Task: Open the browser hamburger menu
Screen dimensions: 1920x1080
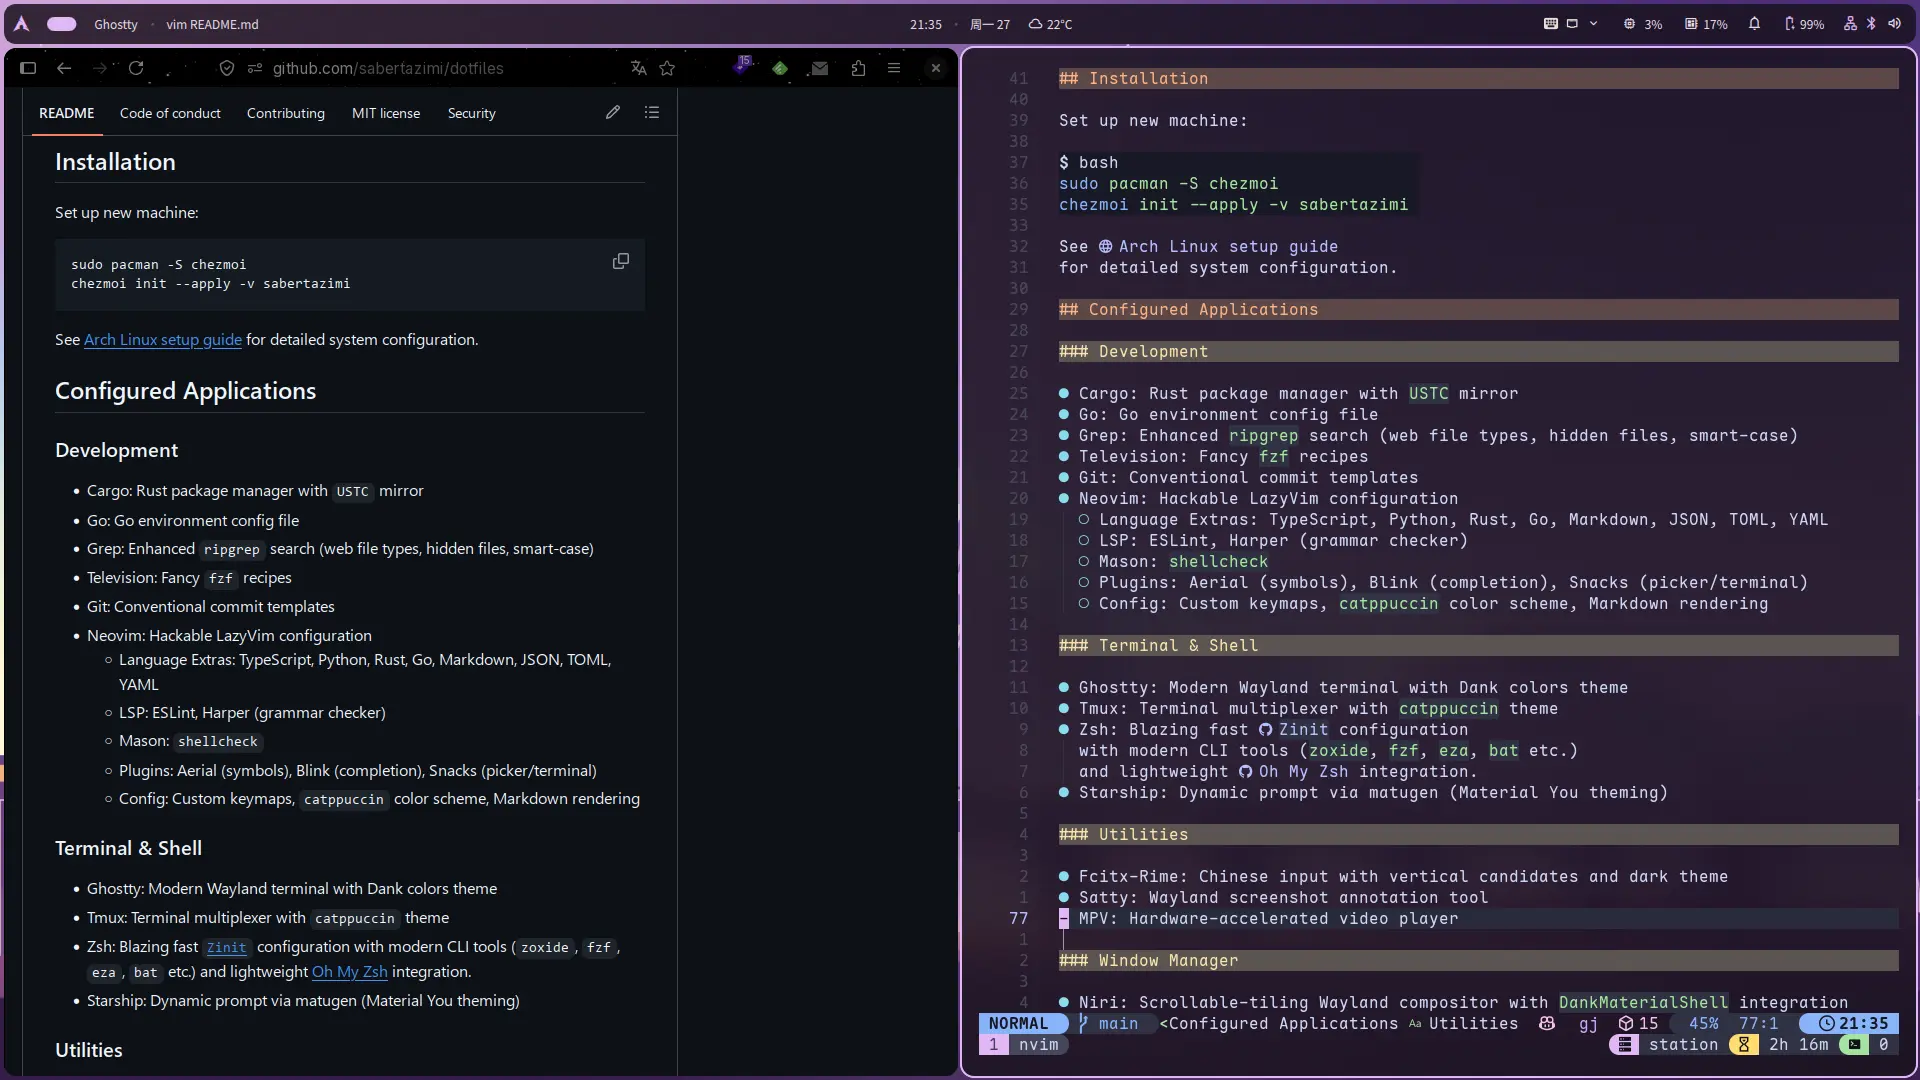Action: pos(894,68)
